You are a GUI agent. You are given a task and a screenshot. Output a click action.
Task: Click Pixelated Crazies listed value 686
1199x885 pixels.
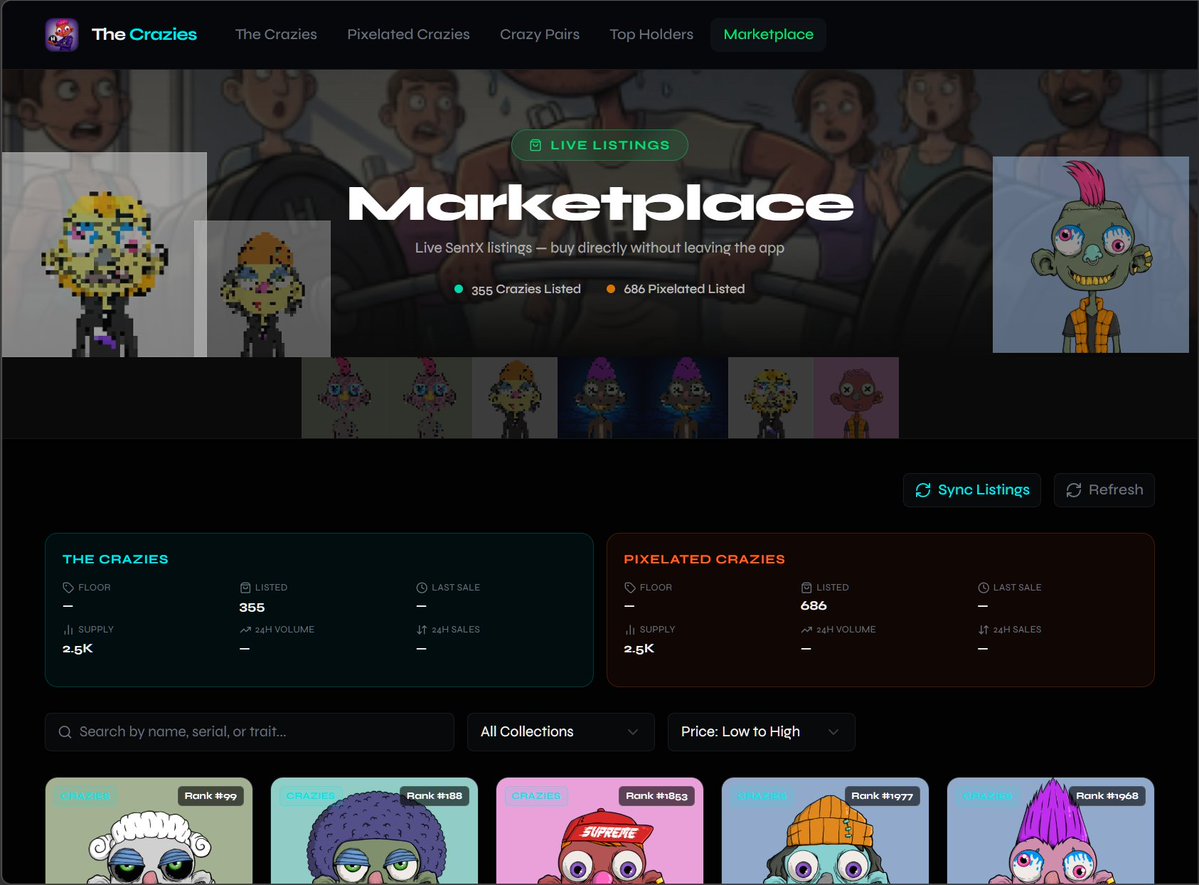coord(814,606)
